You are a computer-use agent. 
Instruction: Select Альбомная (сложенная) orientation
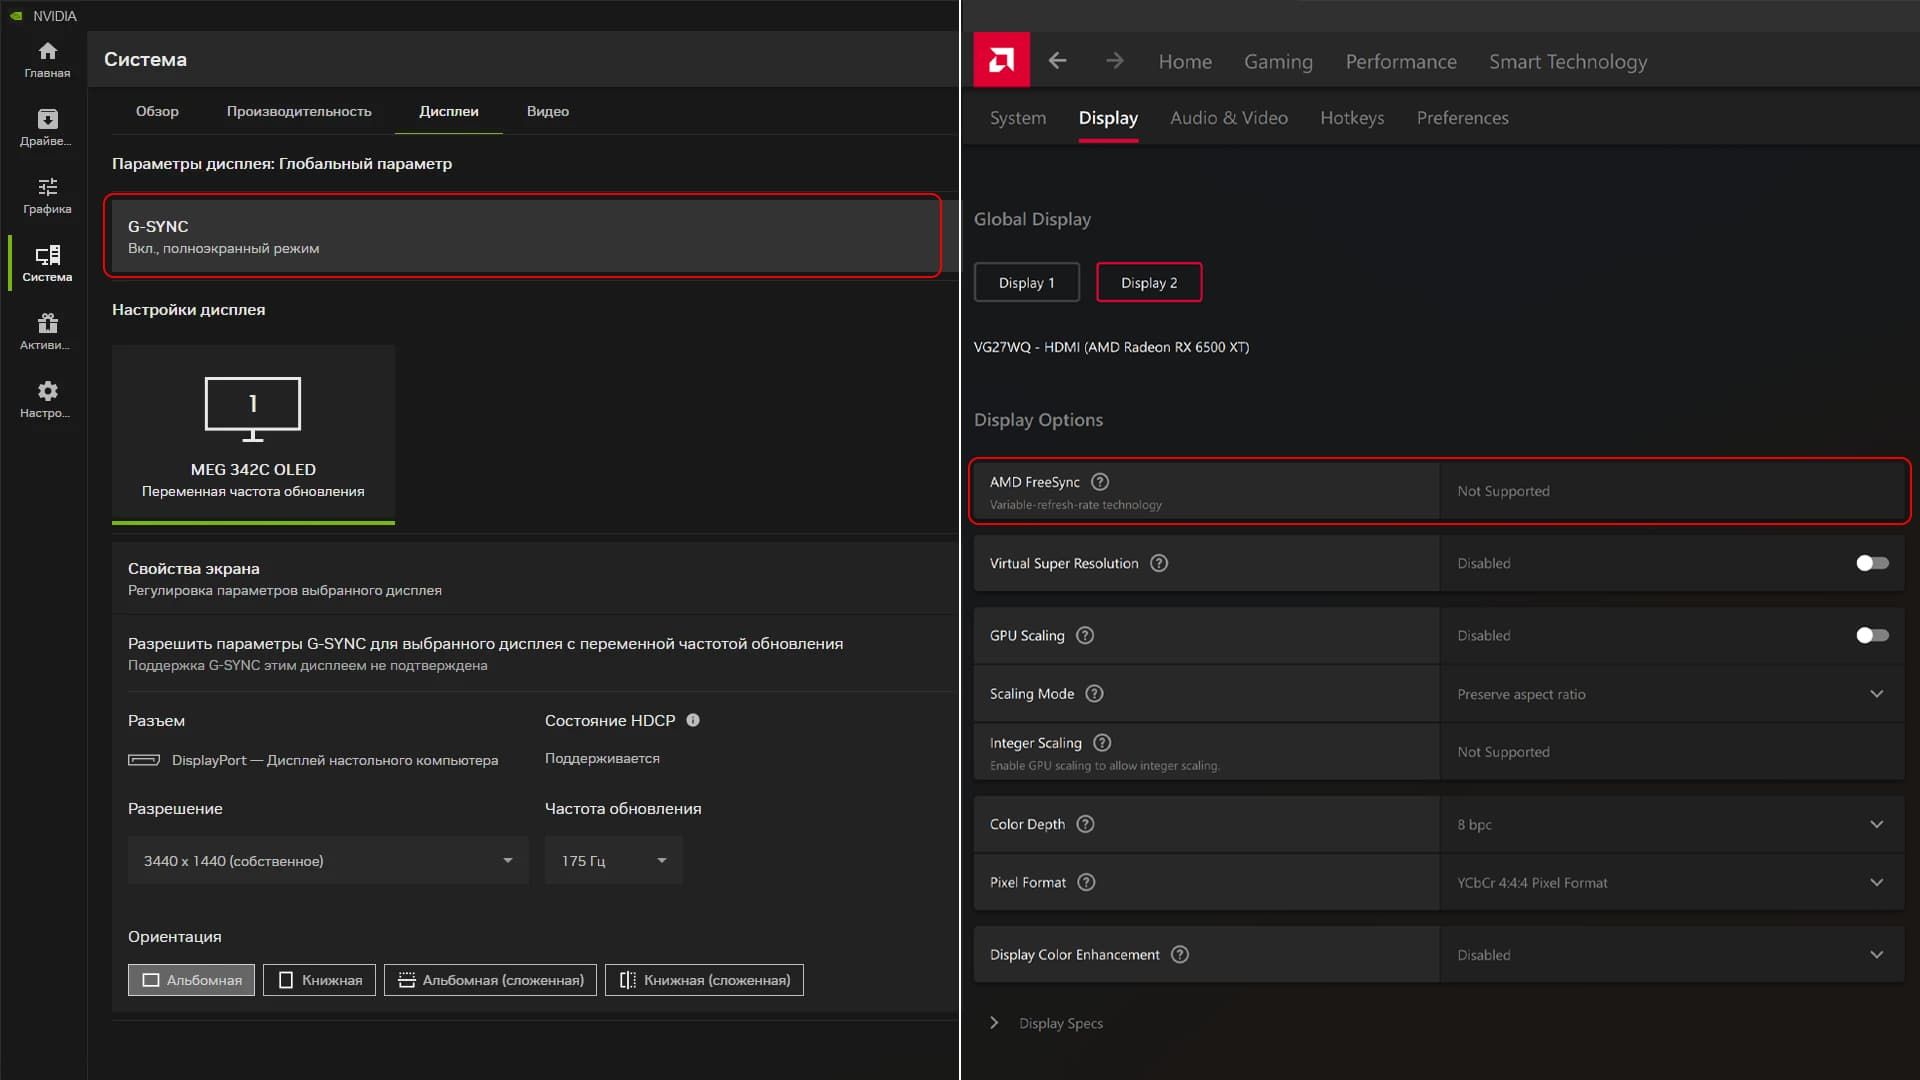tap(490, 980)
